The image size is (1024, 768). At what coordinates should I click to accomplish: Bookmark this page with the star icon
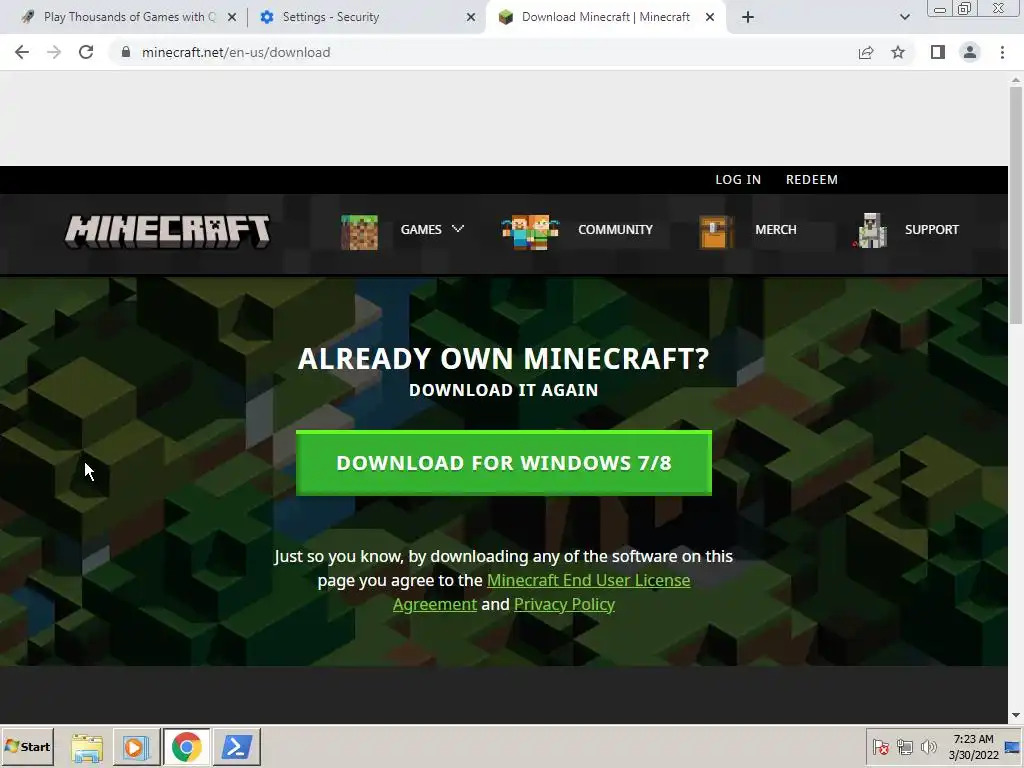(898, 52)
